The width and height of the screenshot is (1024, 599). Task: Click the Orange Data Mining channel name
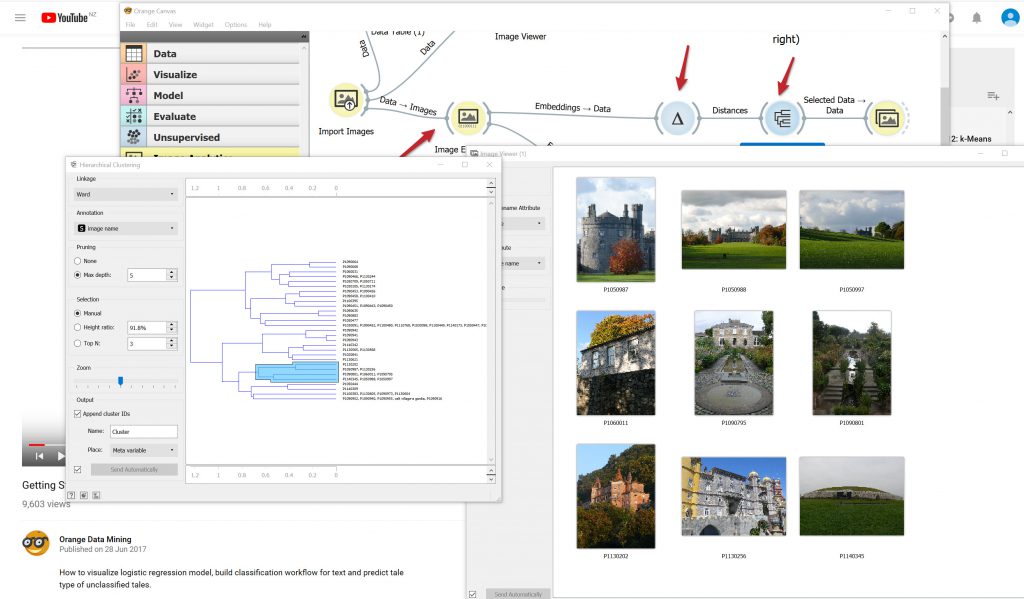tap(94, 539)
